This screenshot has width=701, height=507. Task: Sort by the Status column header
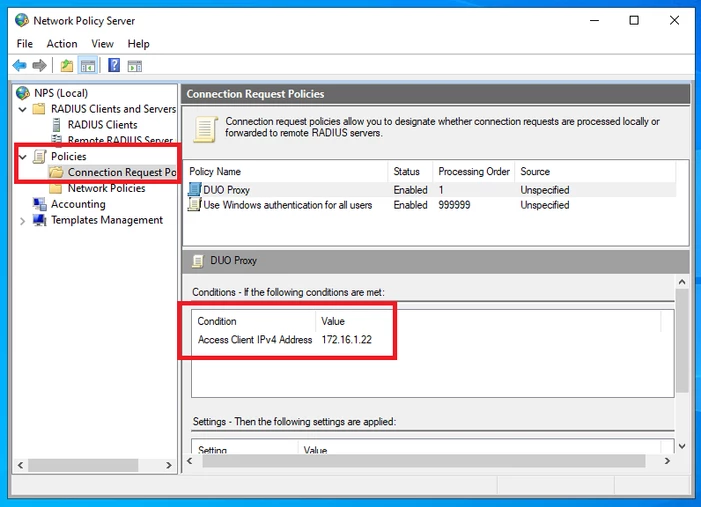(x=410, y=172)
